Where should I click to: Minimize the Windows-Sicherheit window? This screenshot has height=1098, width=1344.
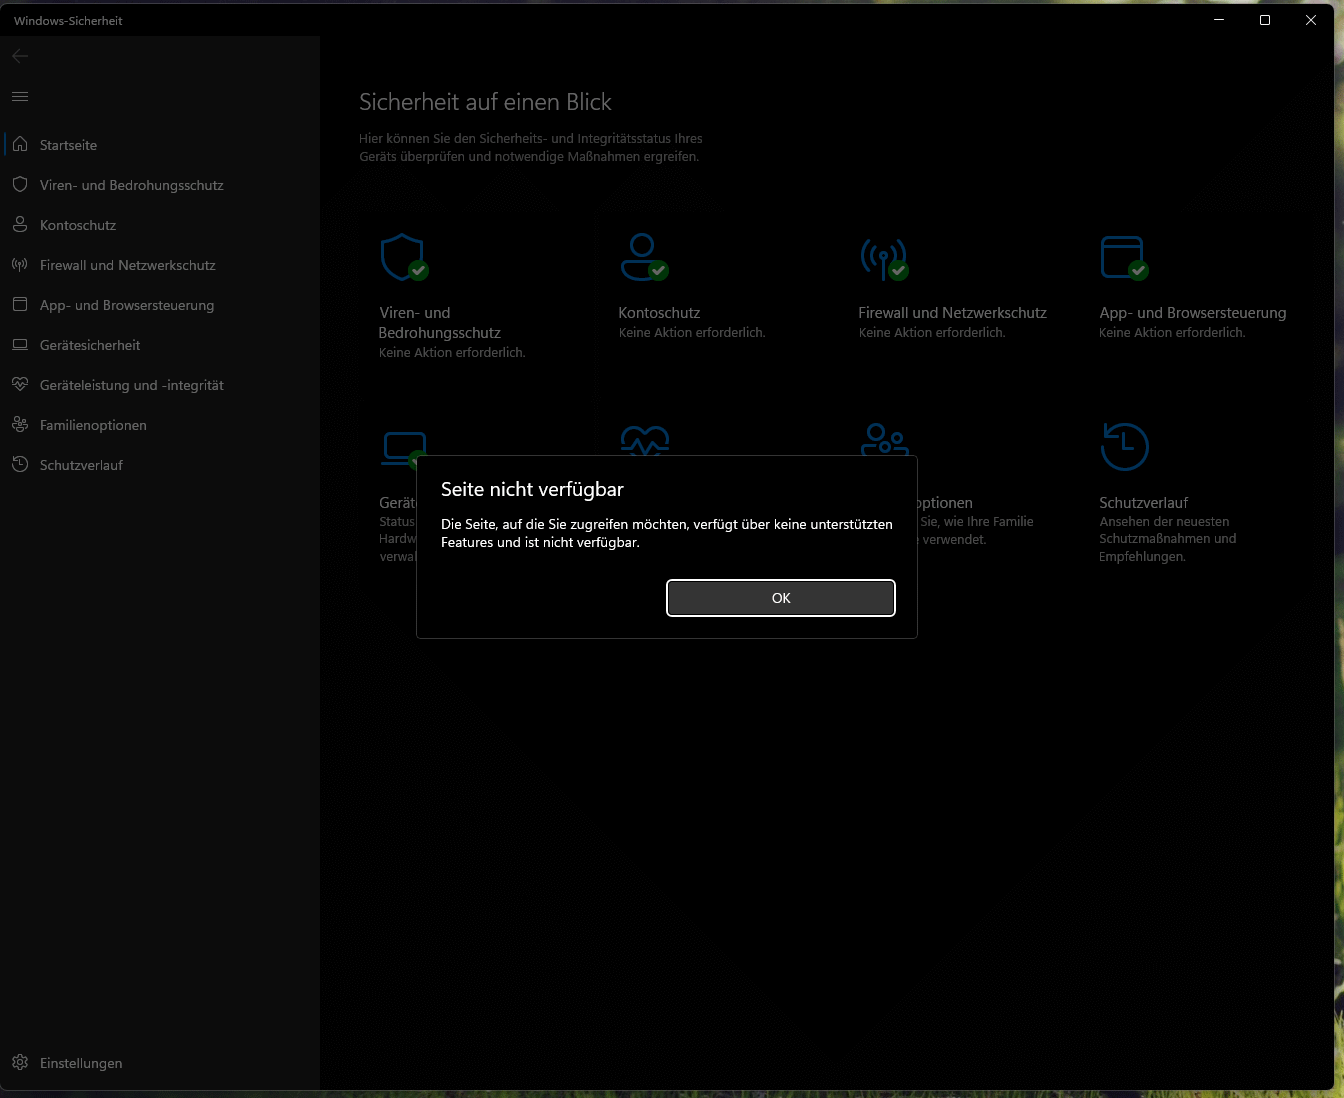tap(1219, 20)
